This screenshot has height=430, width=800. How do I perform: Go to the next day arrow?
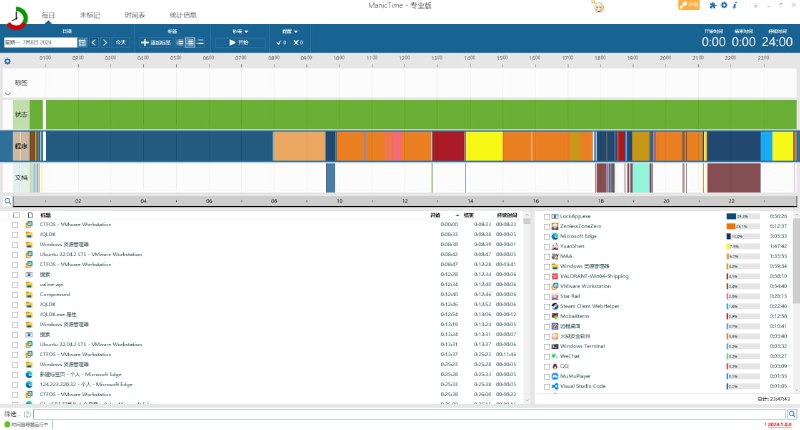[105, 42]
